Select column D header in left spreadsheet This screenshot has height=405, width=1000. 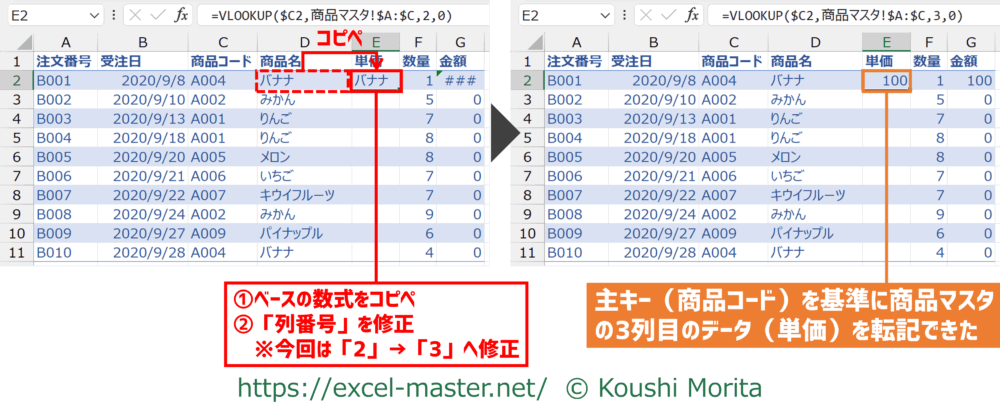click(305, 42)
